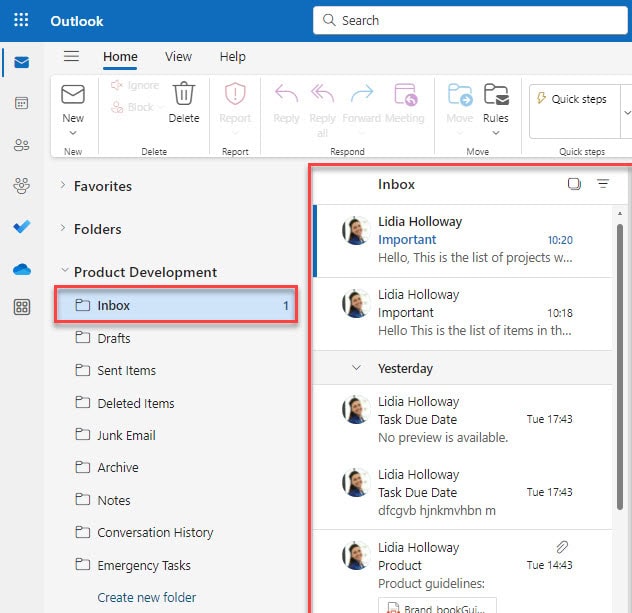
Task: Click the Brand book attachment chip
Action: point(437,605)
